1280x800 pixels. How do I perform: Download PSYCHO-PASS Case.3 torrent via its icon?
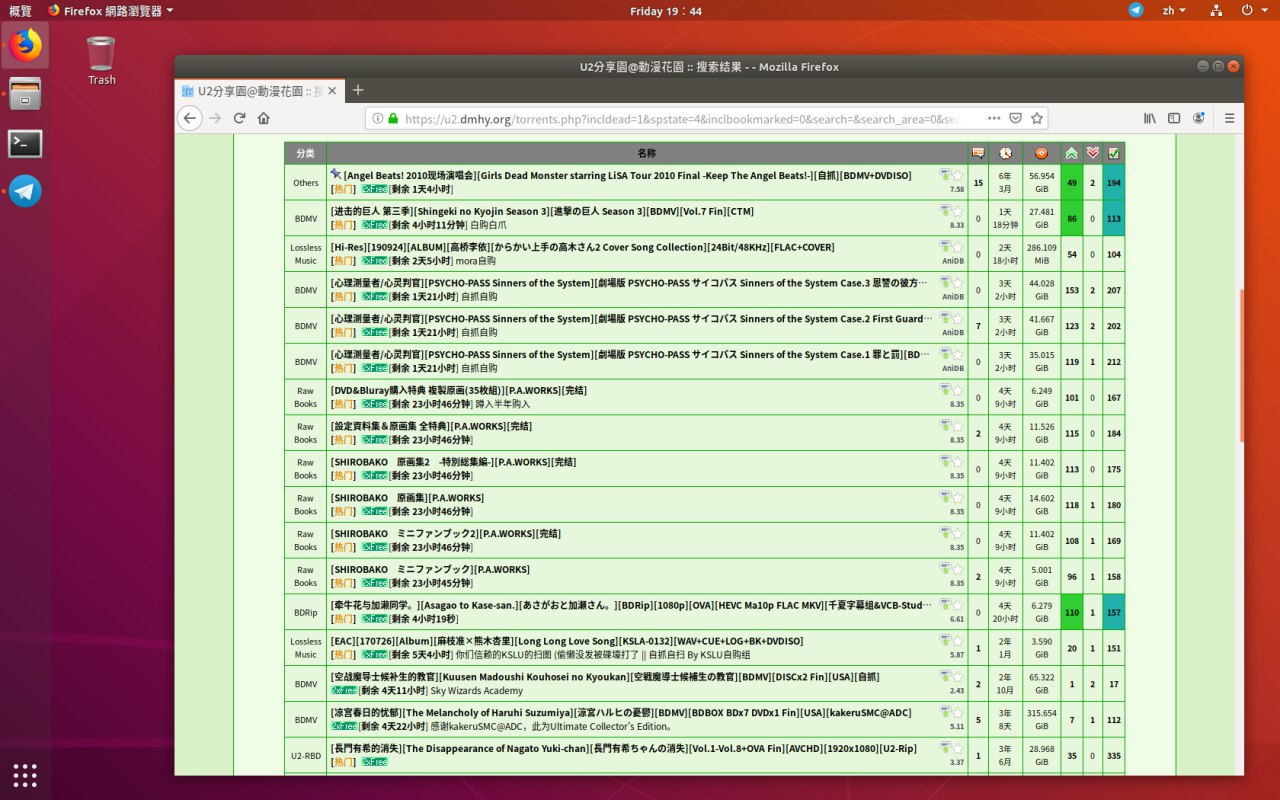tap(945, 283)
